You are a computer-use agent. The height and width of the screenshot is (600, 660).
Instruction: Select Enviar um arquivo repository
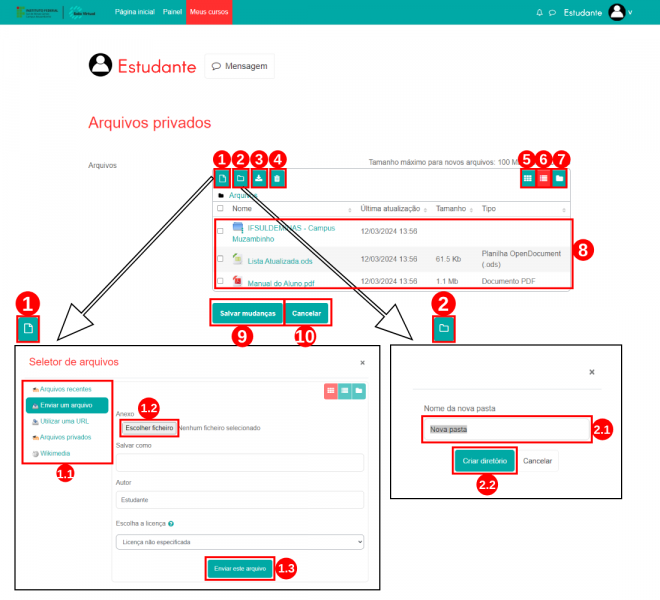pos(67,405)
